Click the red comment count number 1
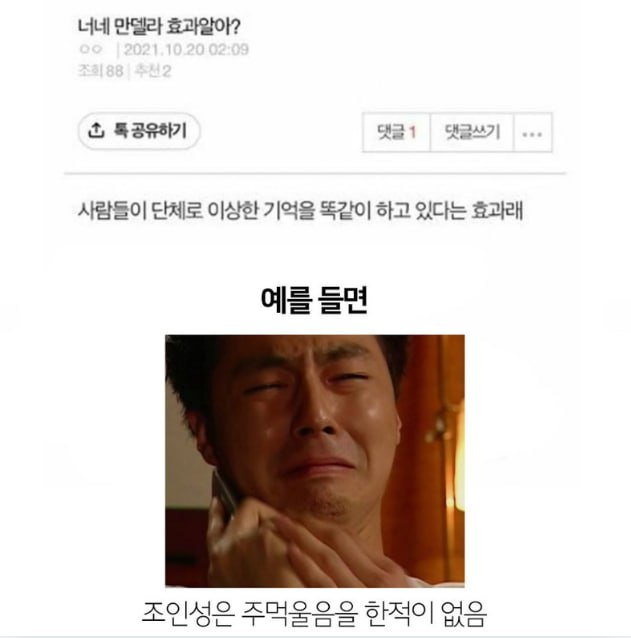Image resolution: width=631 pixels, height=638 pixels. 412,132
